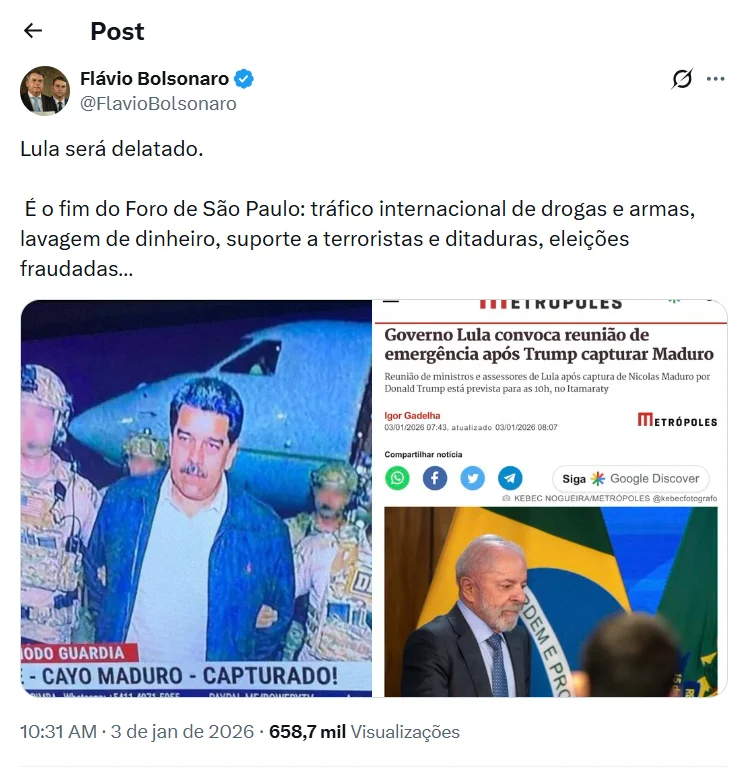Open Flávio Bolsonaro's profile picture
The image size is (747, 769).
coord(45,91)
